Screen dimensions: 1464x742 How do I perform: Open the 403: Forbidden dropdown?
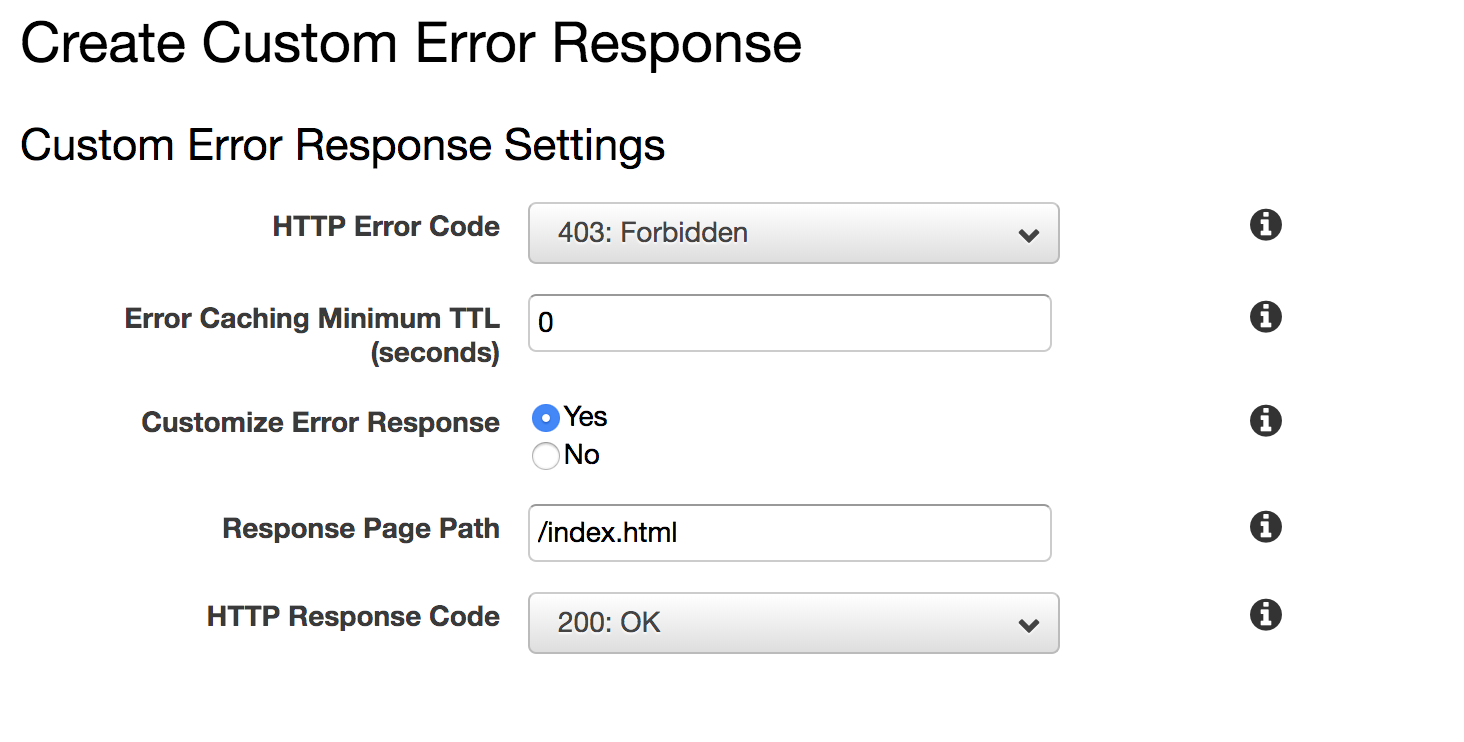(x=793, y=233)
